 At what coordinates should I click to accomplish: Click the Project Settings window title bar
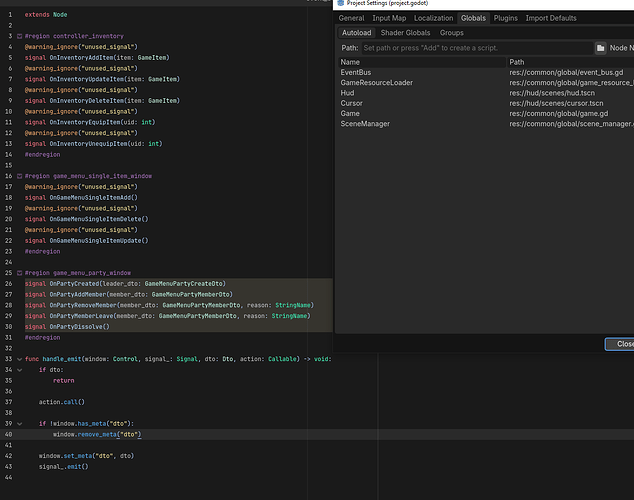click(483, 4)
